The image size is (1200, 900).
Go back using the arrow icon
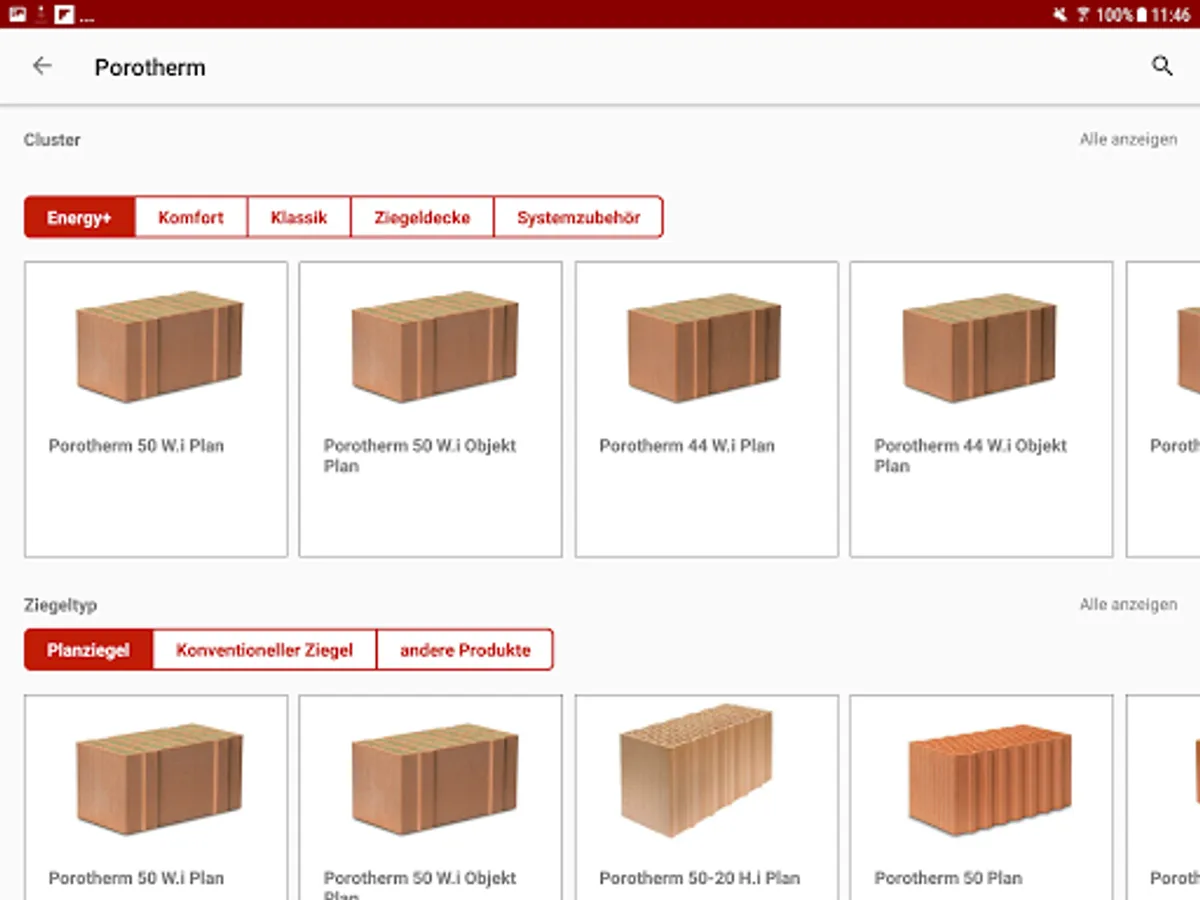click(x=41, y=66)
